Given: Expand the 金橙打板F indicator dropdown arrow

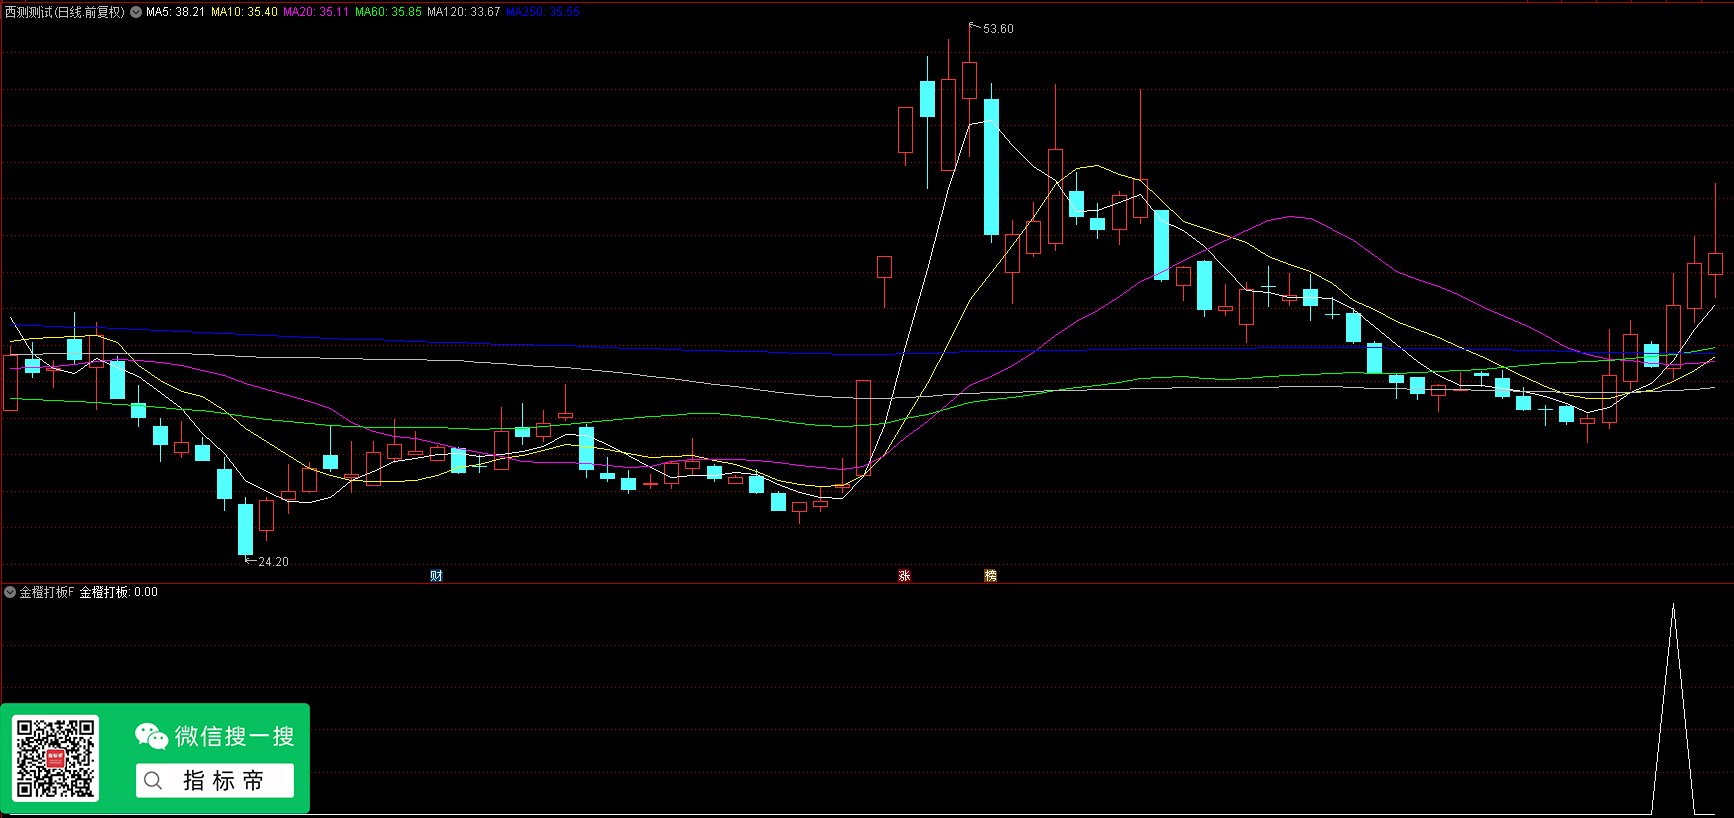Looking at the screenshot, I should (10, 592).
